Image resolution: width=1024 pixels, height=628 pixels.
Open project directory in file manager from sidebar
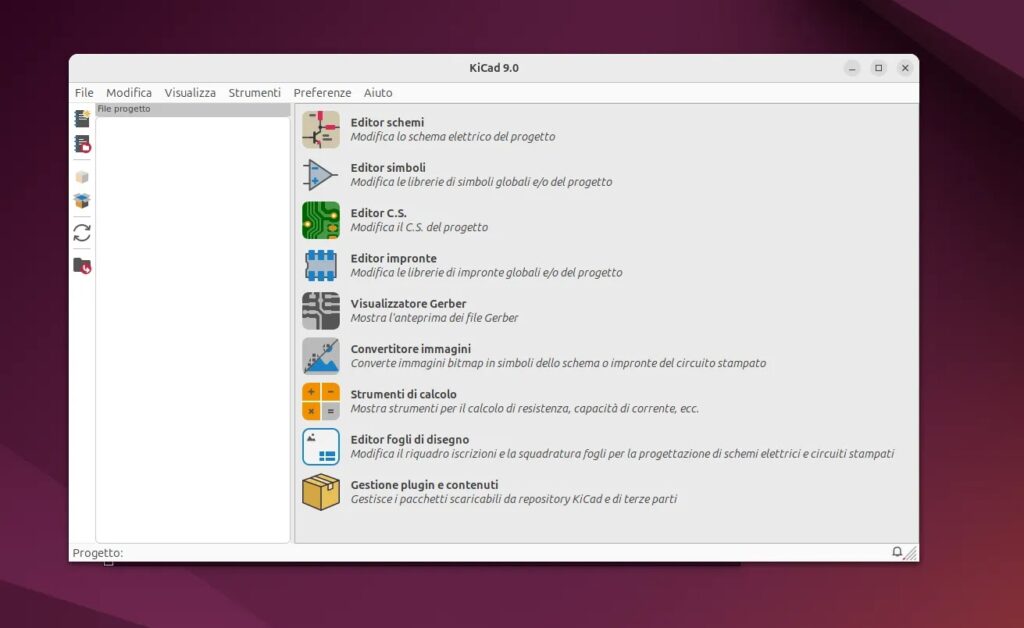[81, 263]
